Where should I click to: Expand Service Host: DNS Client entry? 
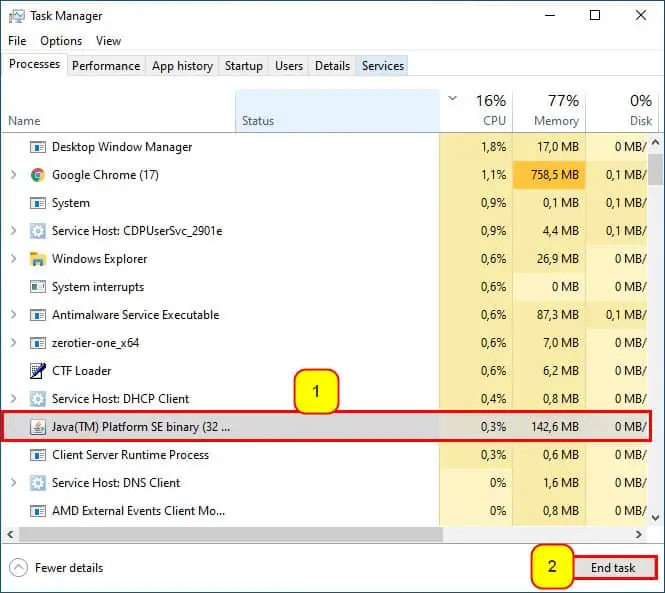14,483
